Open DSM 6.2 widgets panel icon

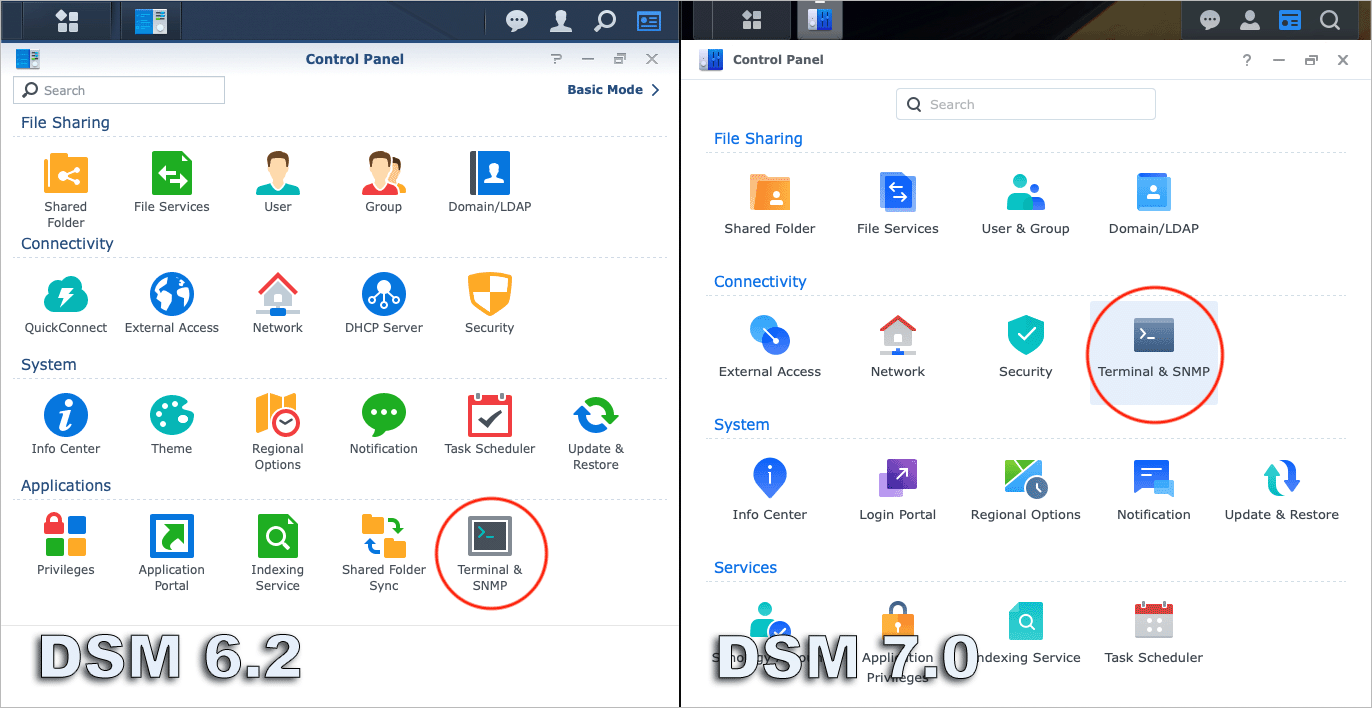[x=649, y=20]
